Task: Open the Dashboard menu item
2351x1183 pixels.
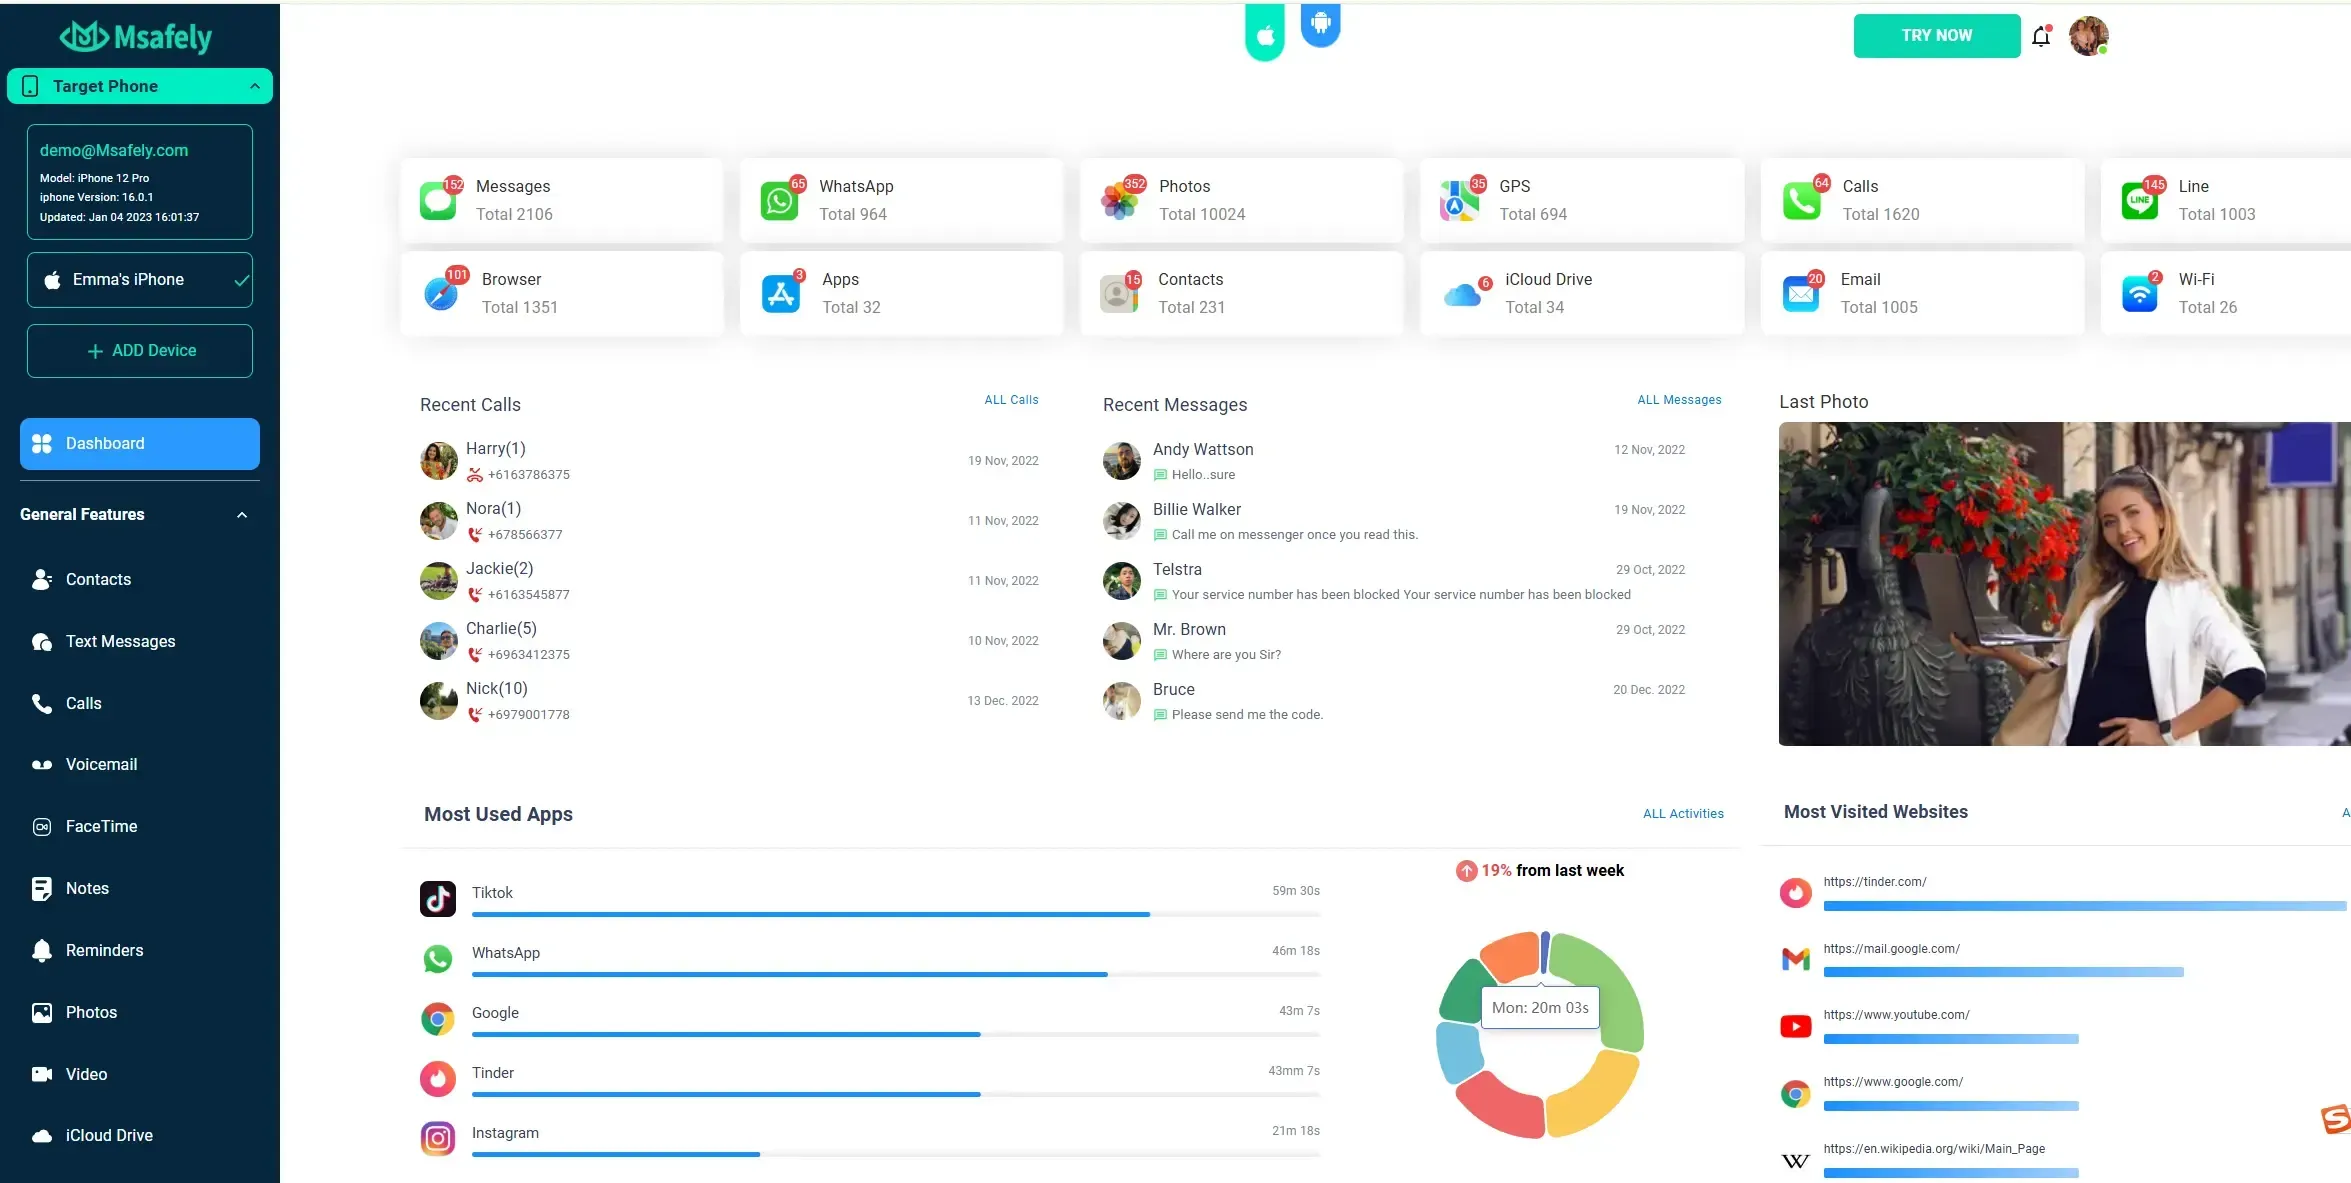Action: click(140, 444)
